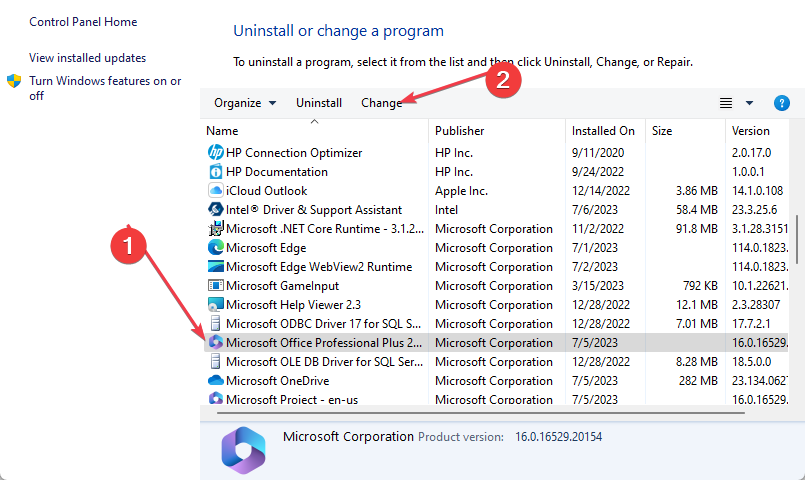Image resolution: width=805 pixels, height=480 pixels.
Task: Select the Microsoft Edge entry
Action: pos(495,247)
